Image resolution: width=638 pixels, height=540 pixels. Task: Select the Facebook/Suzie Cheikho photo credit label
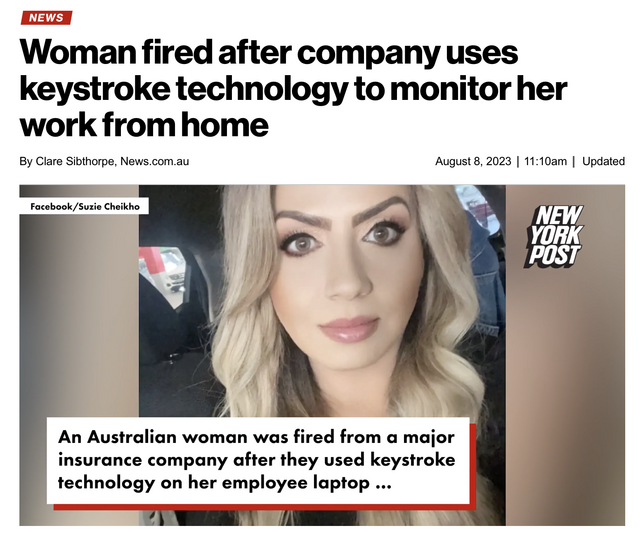(85, 206)
